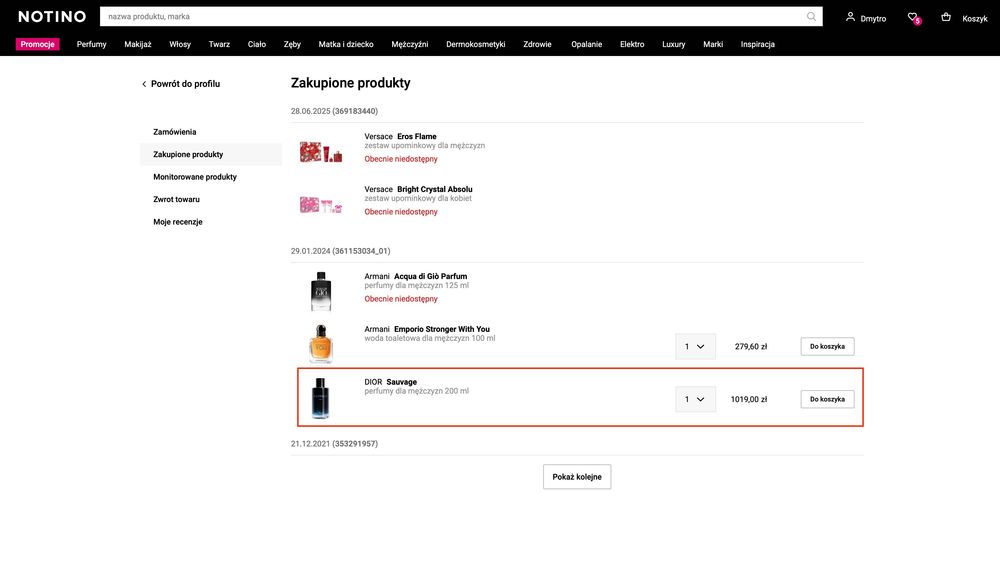Click Obecnie niedostępny under Acqua di Giò
The width and height of the screenshot is (1000, 571).
[x=401, y=299]
